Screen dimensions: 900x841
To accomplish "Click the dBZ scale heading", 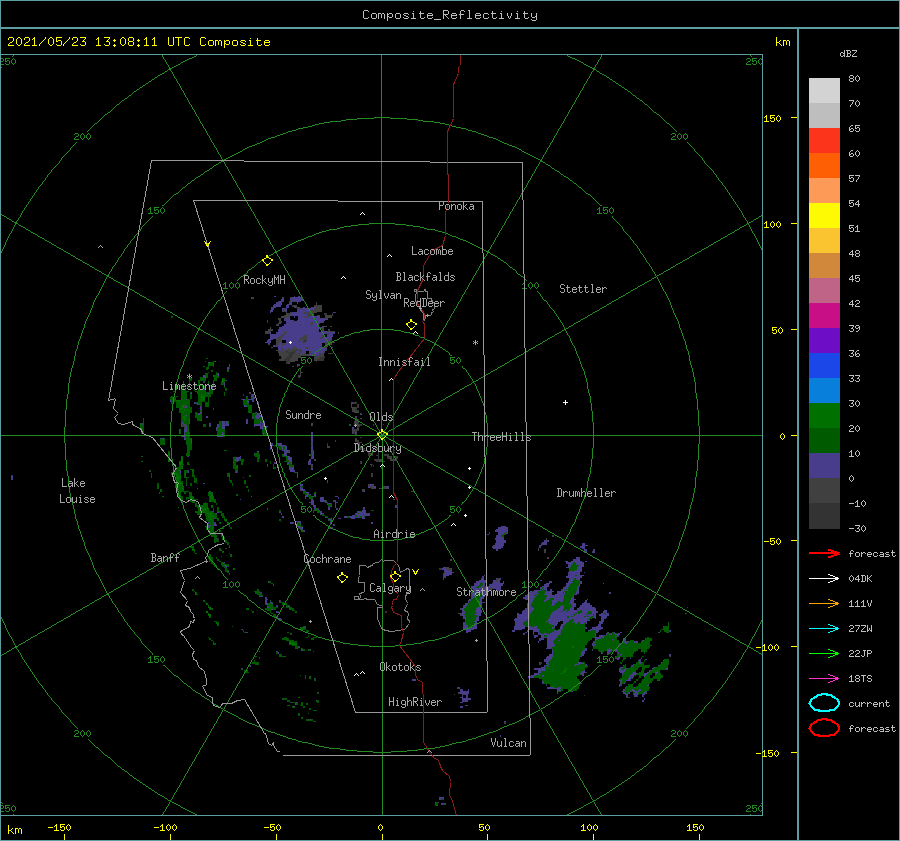I will pyautogui.click(x=848, y=53).
